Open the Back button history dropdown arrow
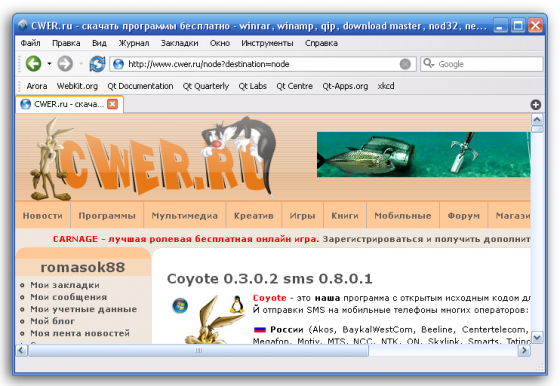This screenshot has height=386, width=560. pyautogui.click(x=49, y=64)
